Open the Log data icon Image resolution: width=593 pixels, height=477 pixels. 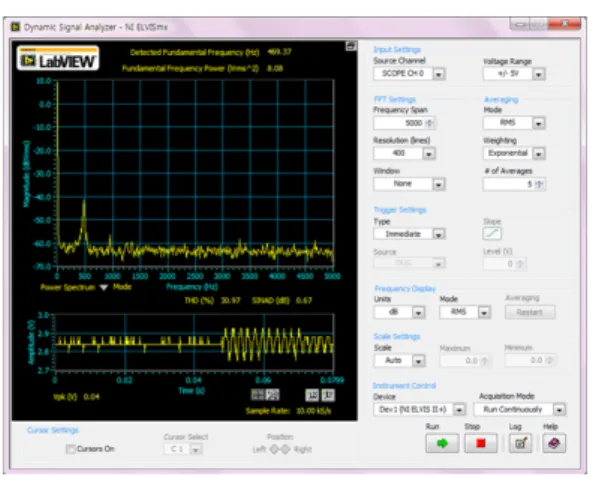[521, 443]
